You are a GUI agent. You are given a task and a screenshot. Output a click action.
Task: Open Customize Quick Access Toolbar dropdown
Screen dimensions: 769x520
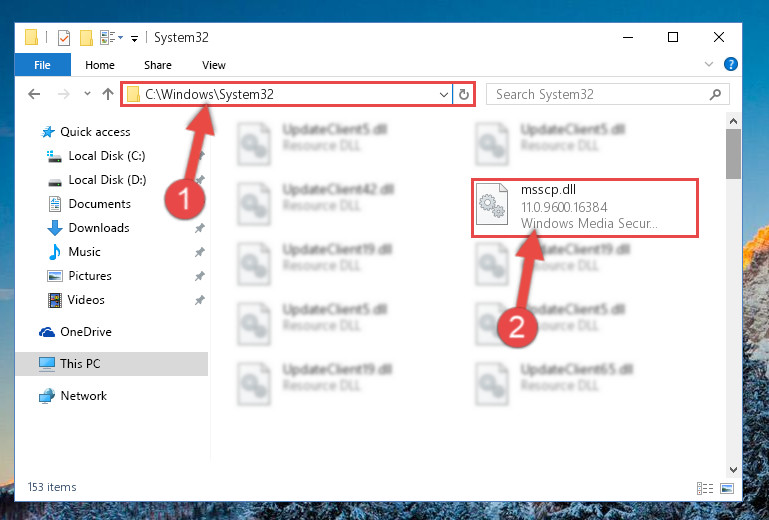[134, 39]
